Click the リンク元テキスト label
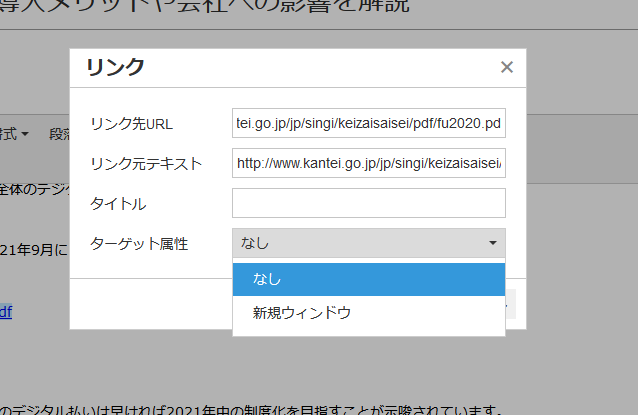 145,164
